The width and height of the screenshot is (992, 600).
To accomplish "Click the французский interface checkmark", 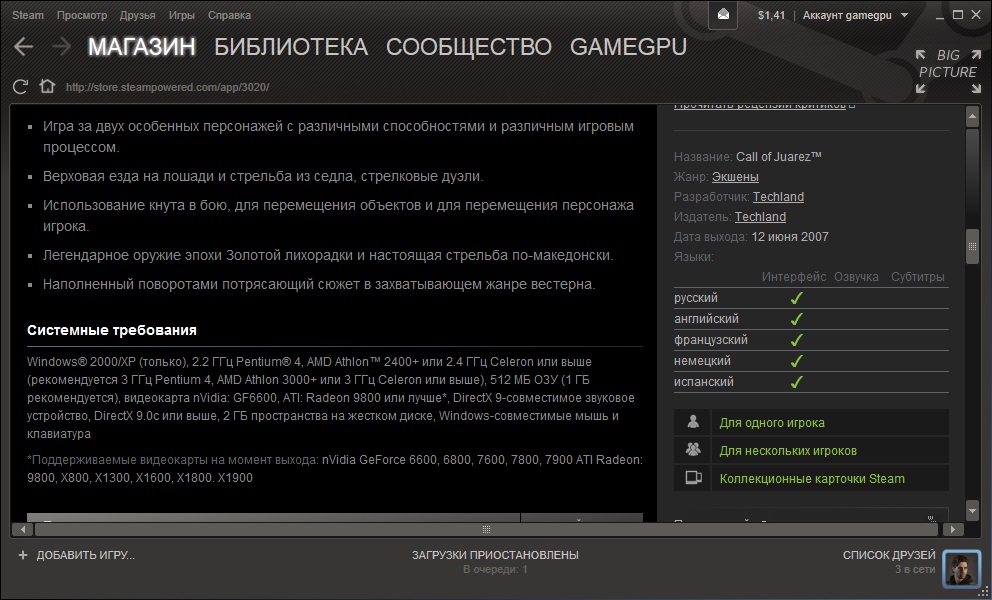I will click(x=797, y=340).
